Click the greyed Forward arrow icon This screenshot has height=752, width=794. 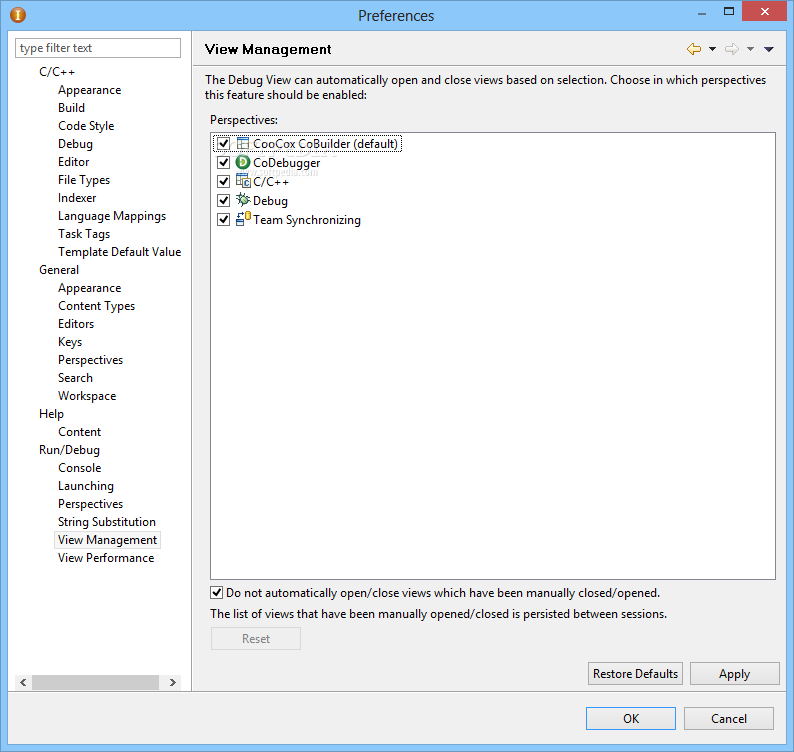tap(732, 49)
